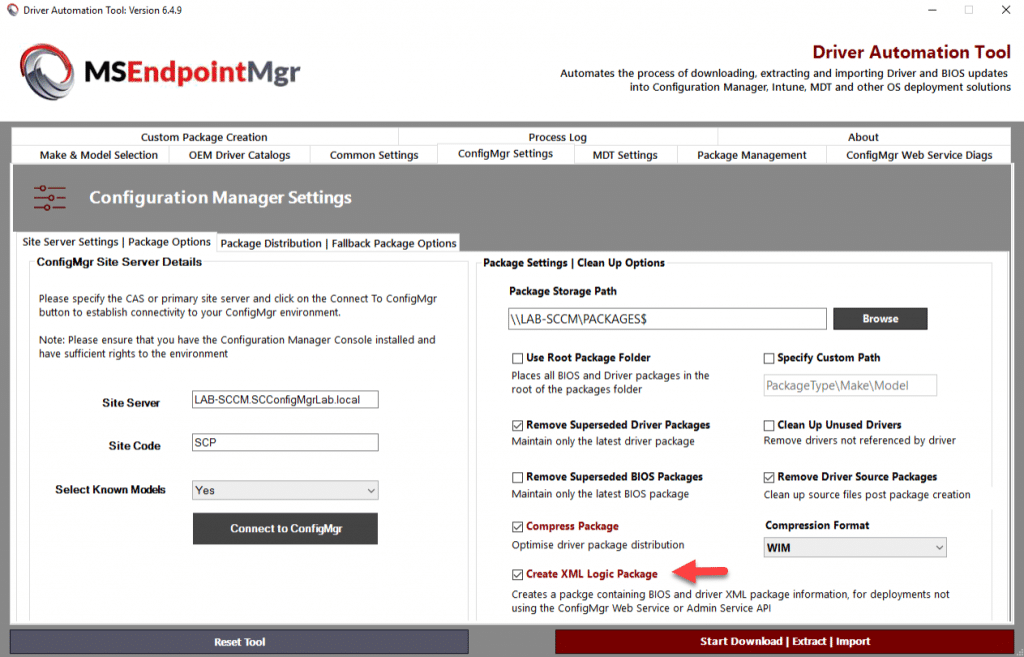
Task: Check the Clean Up Unused Drivers option
Action: tap(769, 426)
